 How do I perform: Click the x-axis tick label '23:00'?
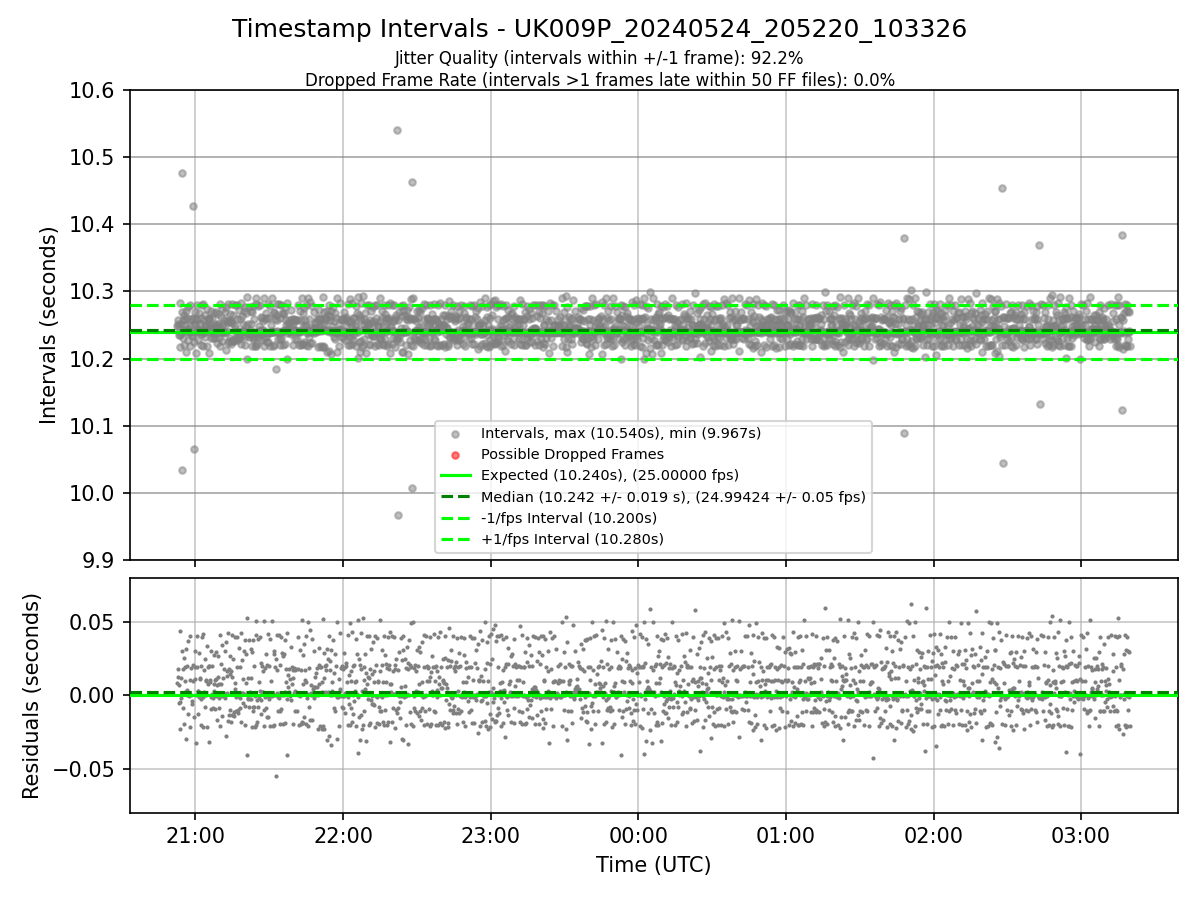pyautogui.click(x=490, y=835)
